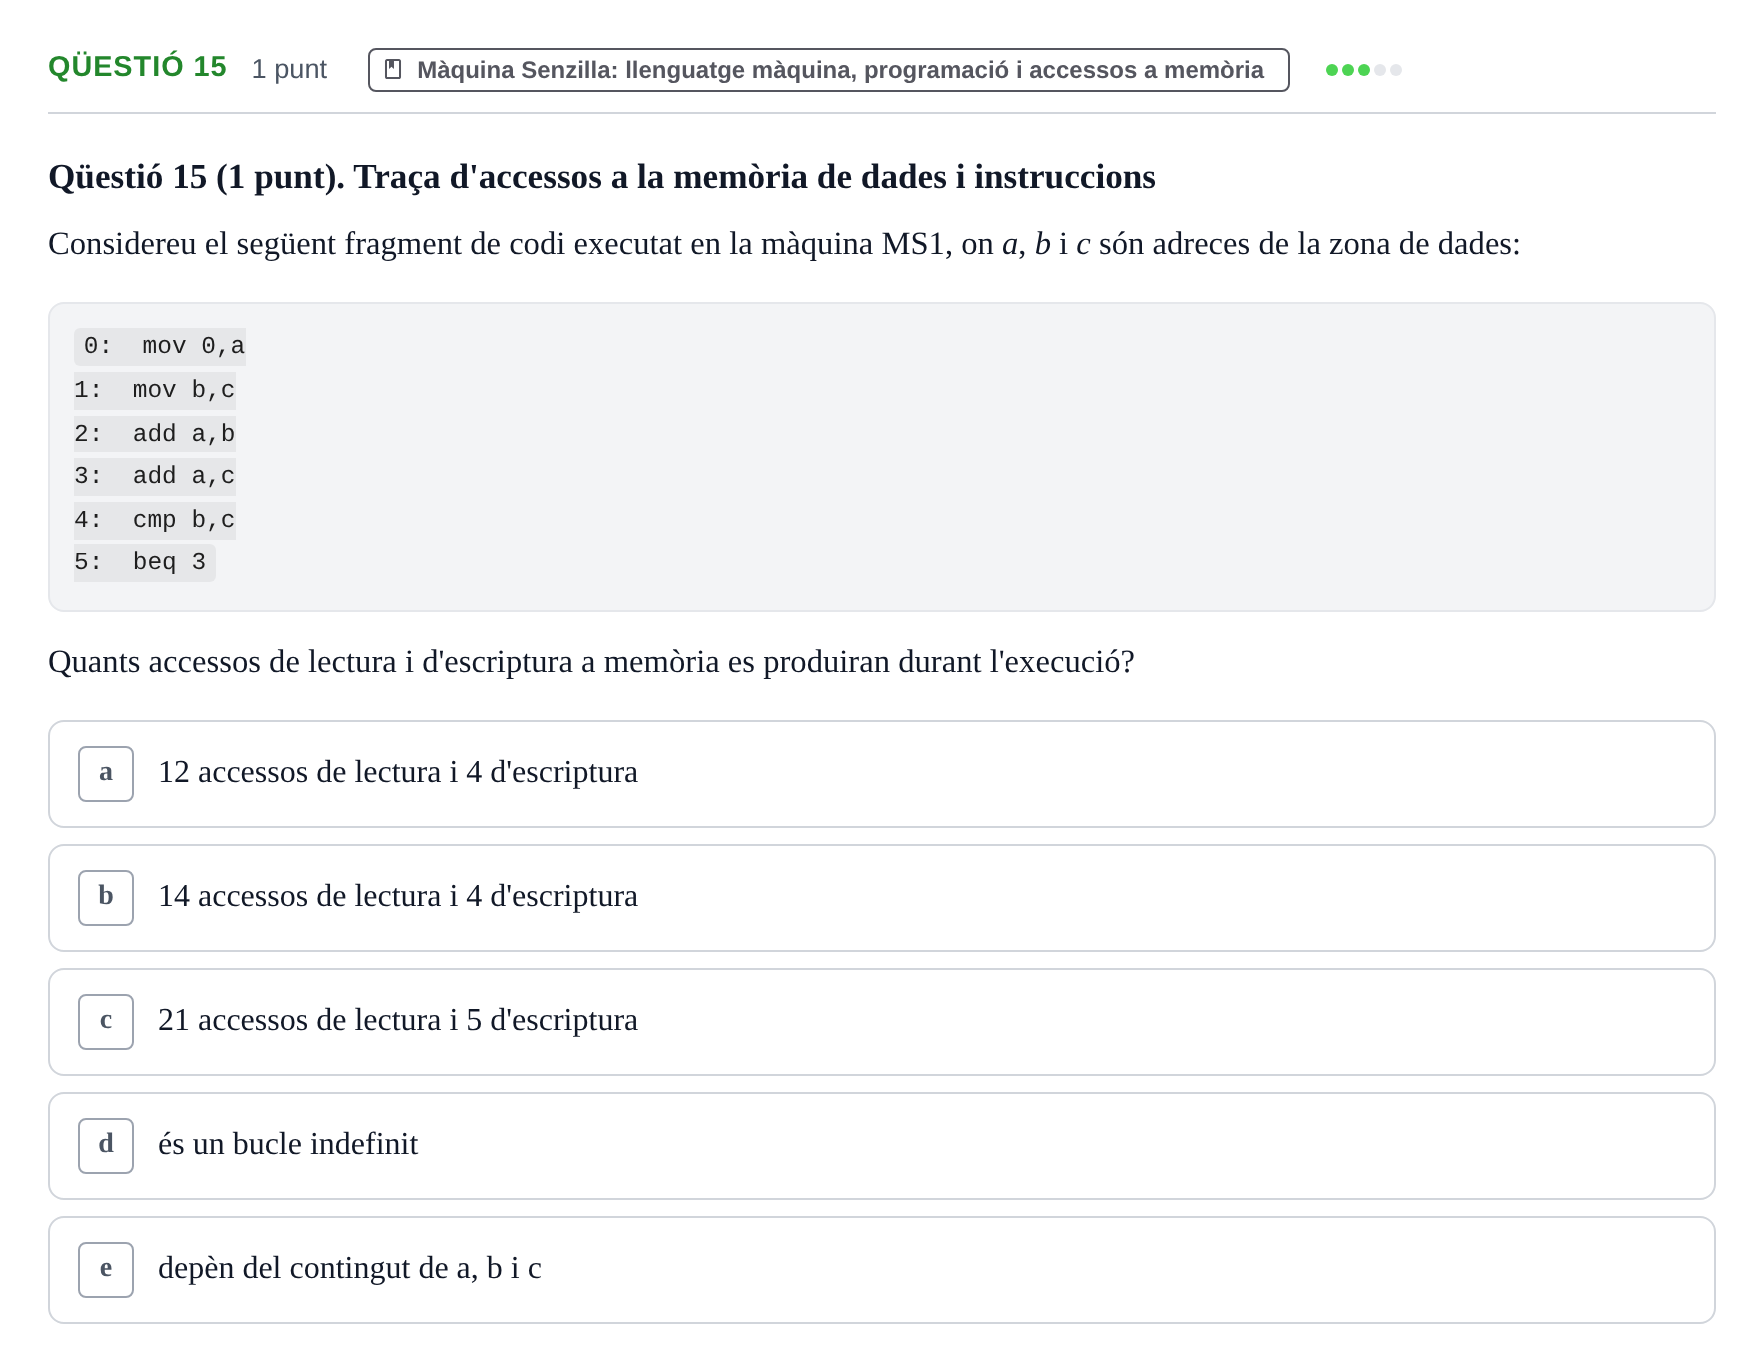Click the difficulty dots indicator
Screen dimensions: 1764x1372
pos(1364,70)
